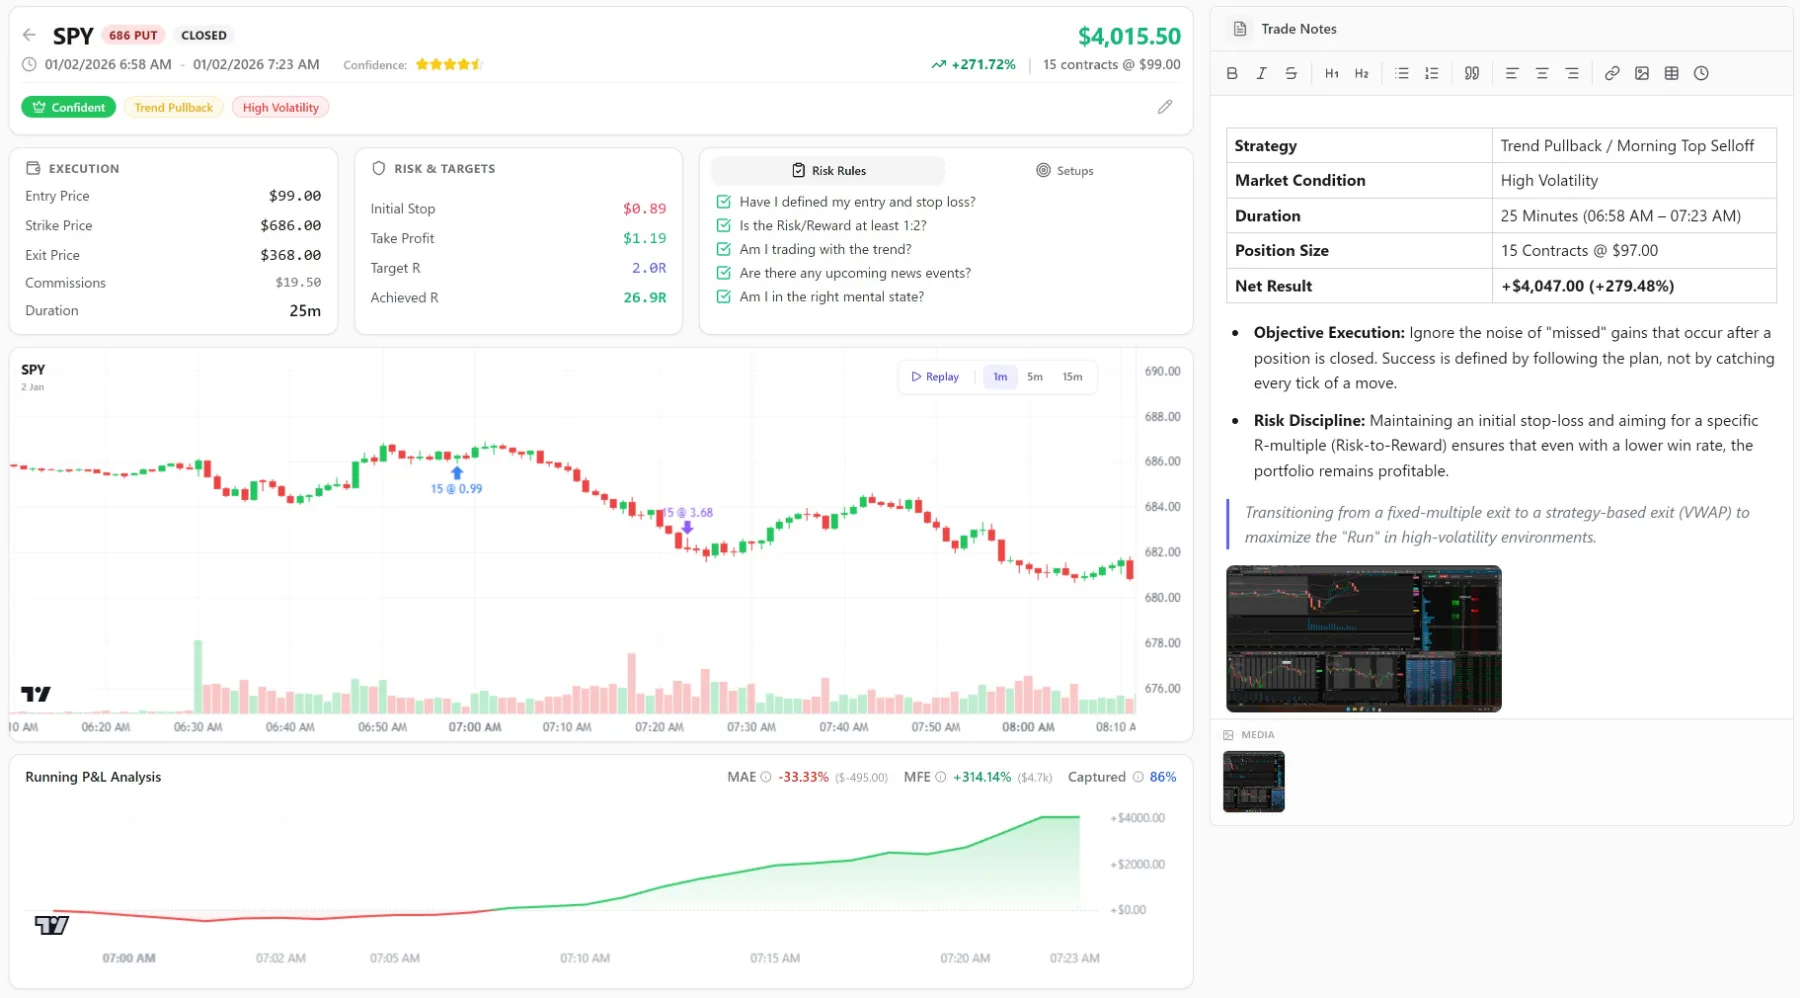Screen dimensions: 1800x998
Task: Uncheck 'Am I trading with the trend?'
Action: (724, 250)
